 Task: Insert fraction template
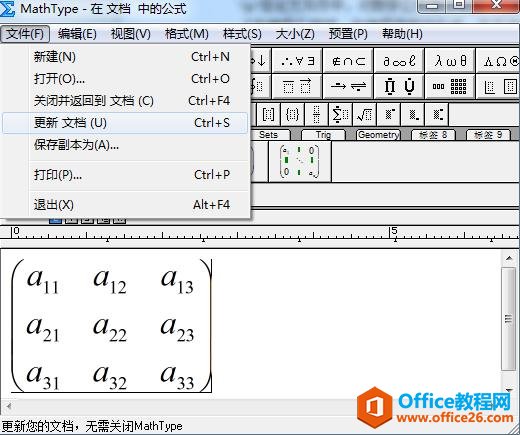click(316, 115)
